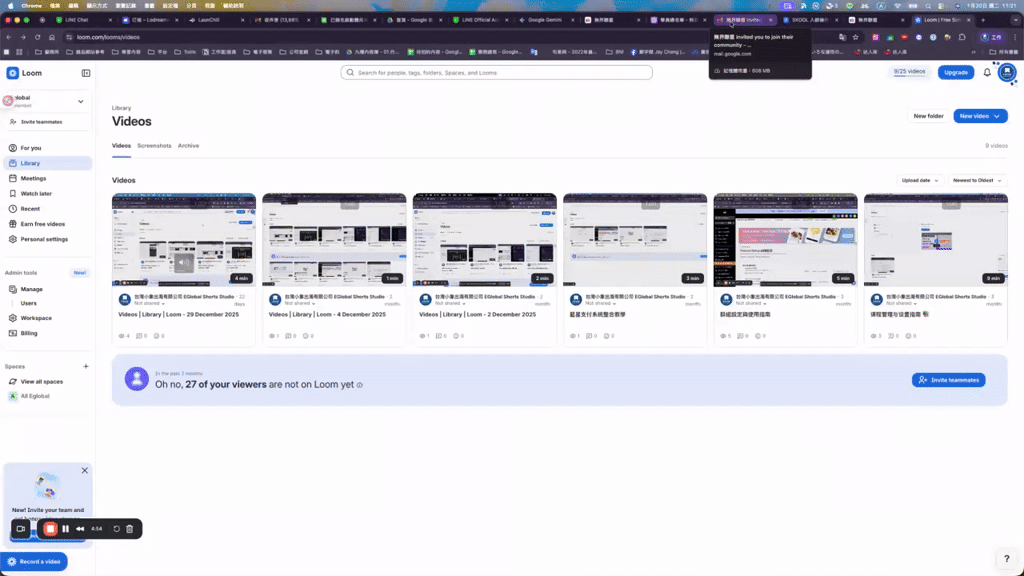
Task: Switch to Archive tab
Action: (188, 146)
